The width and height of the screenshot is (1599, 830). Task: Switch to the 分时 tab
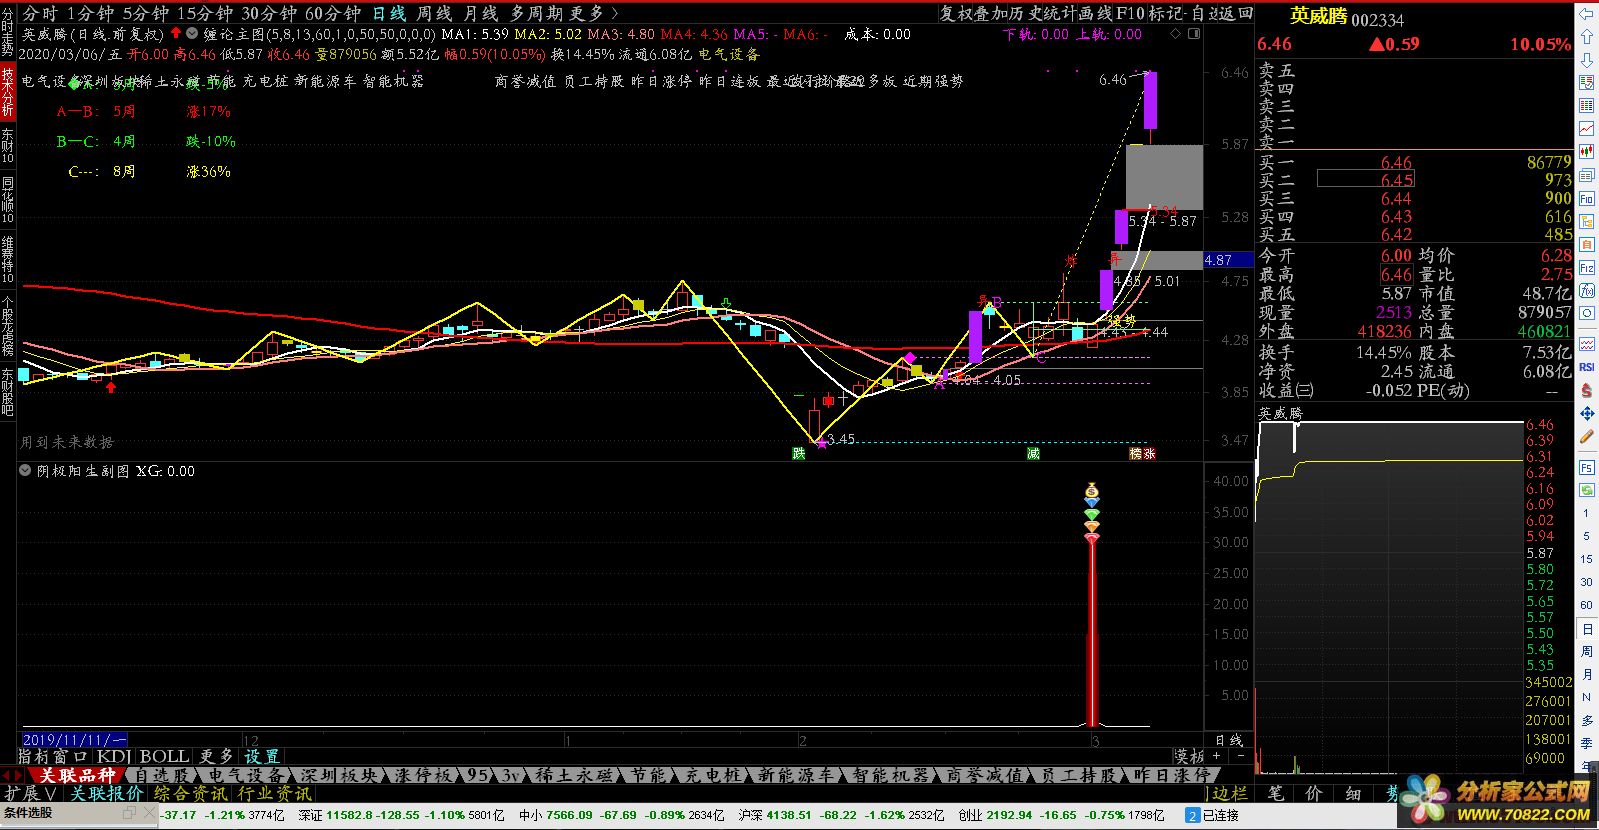click(40, 13)
